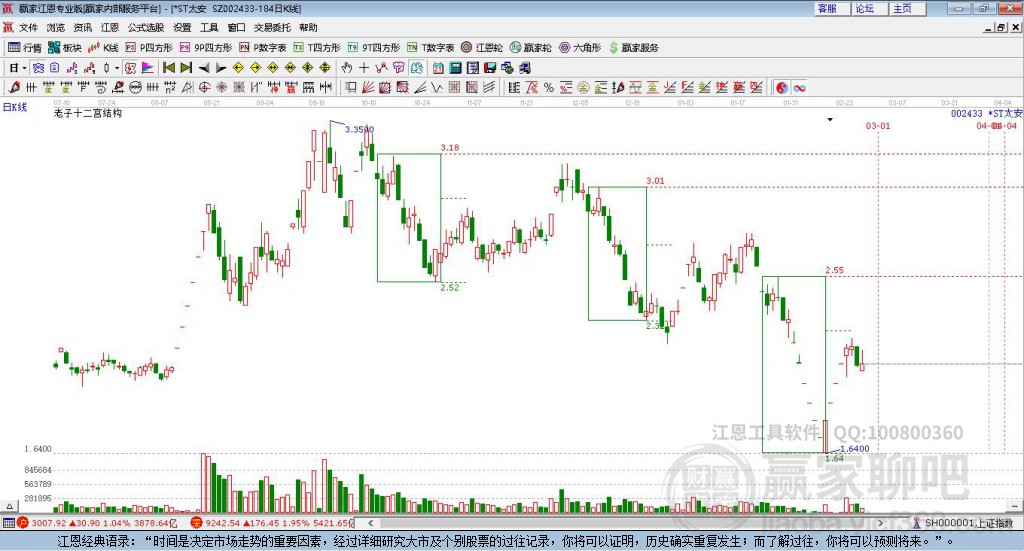
Task: Open the small chart dropdown triangle
Action: pos(830,119)
